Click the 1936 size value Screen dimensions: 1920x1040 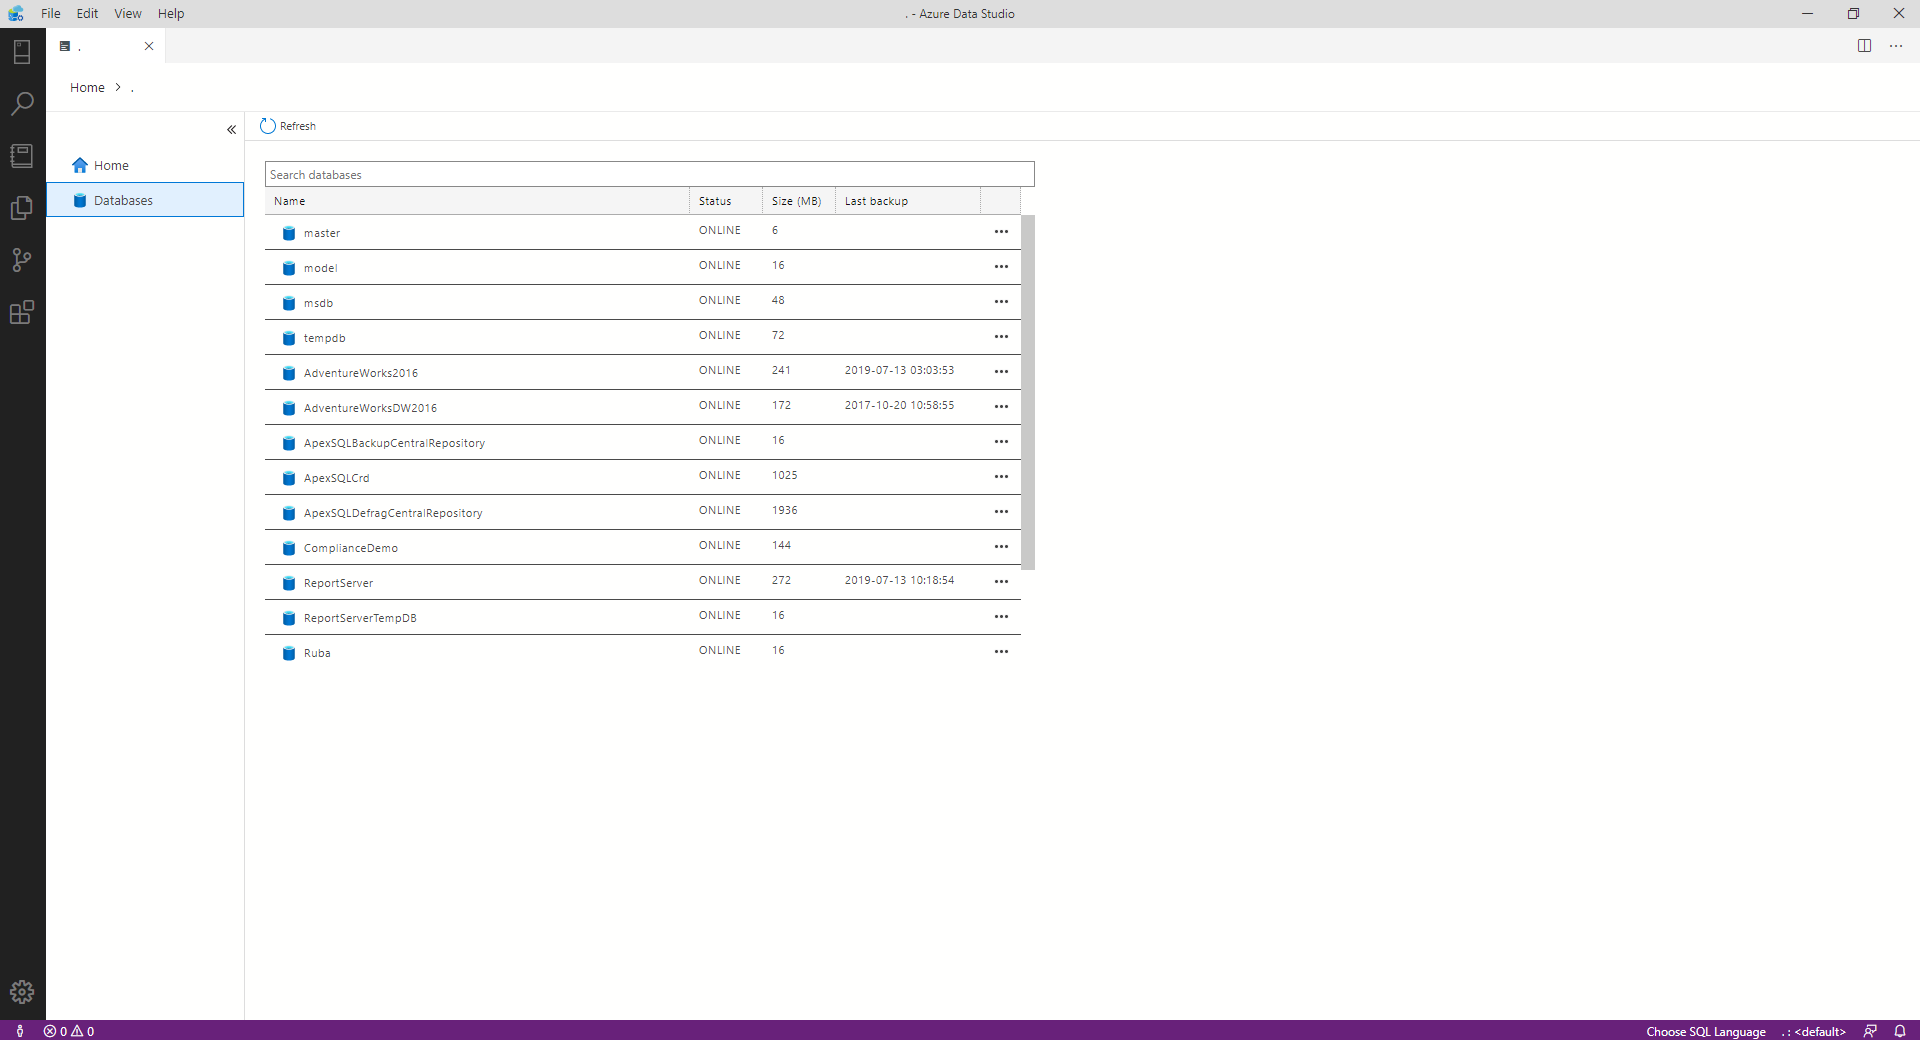(x=785, y=510)
